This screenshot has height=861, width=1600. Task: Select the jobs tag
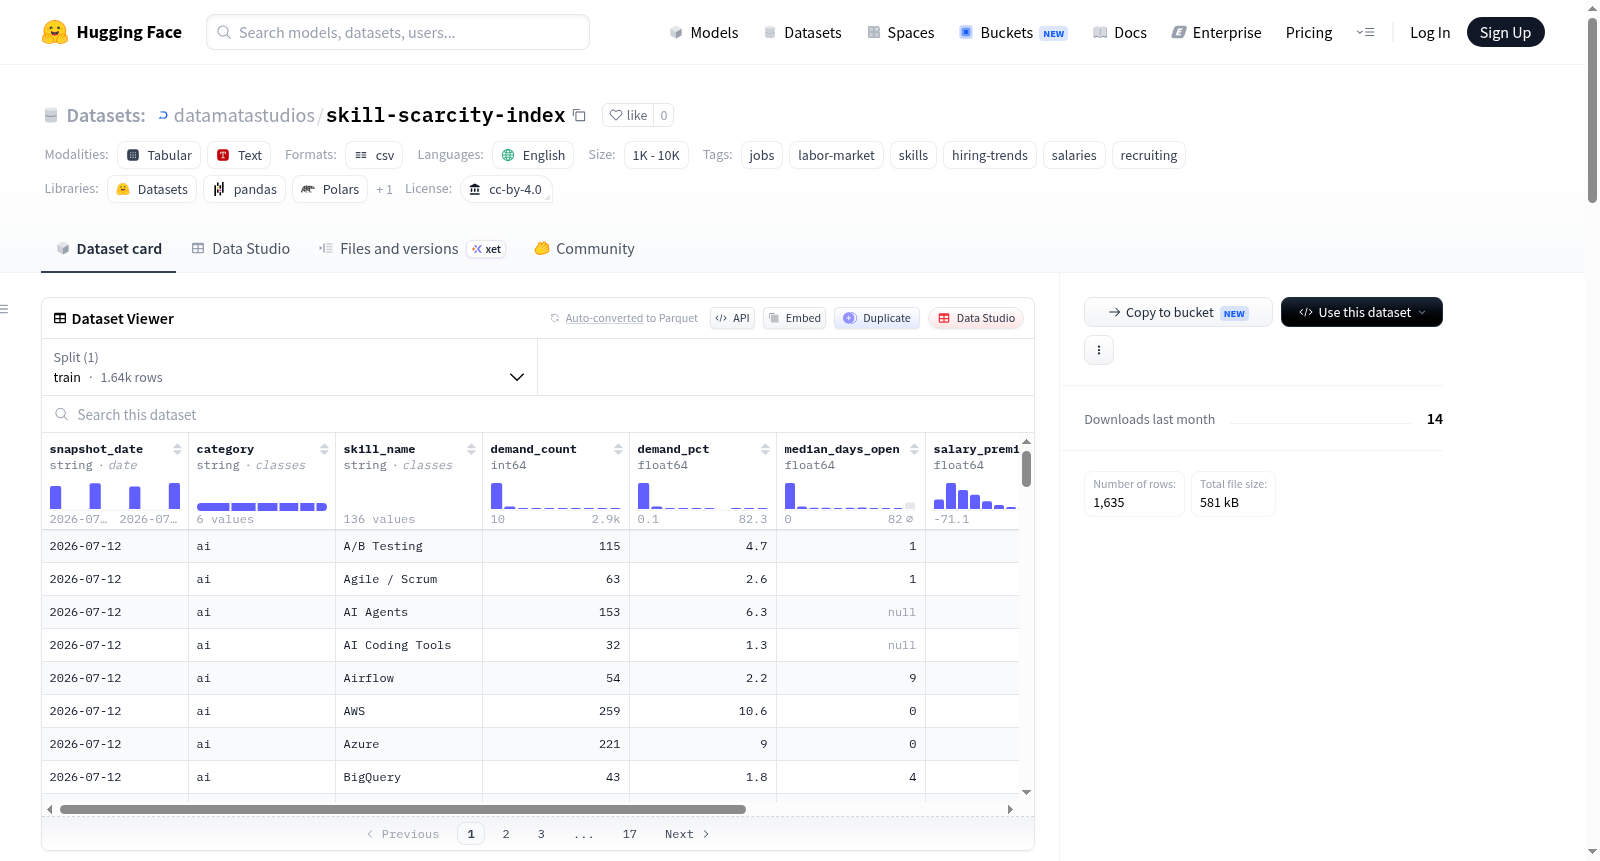pos(762,155)
